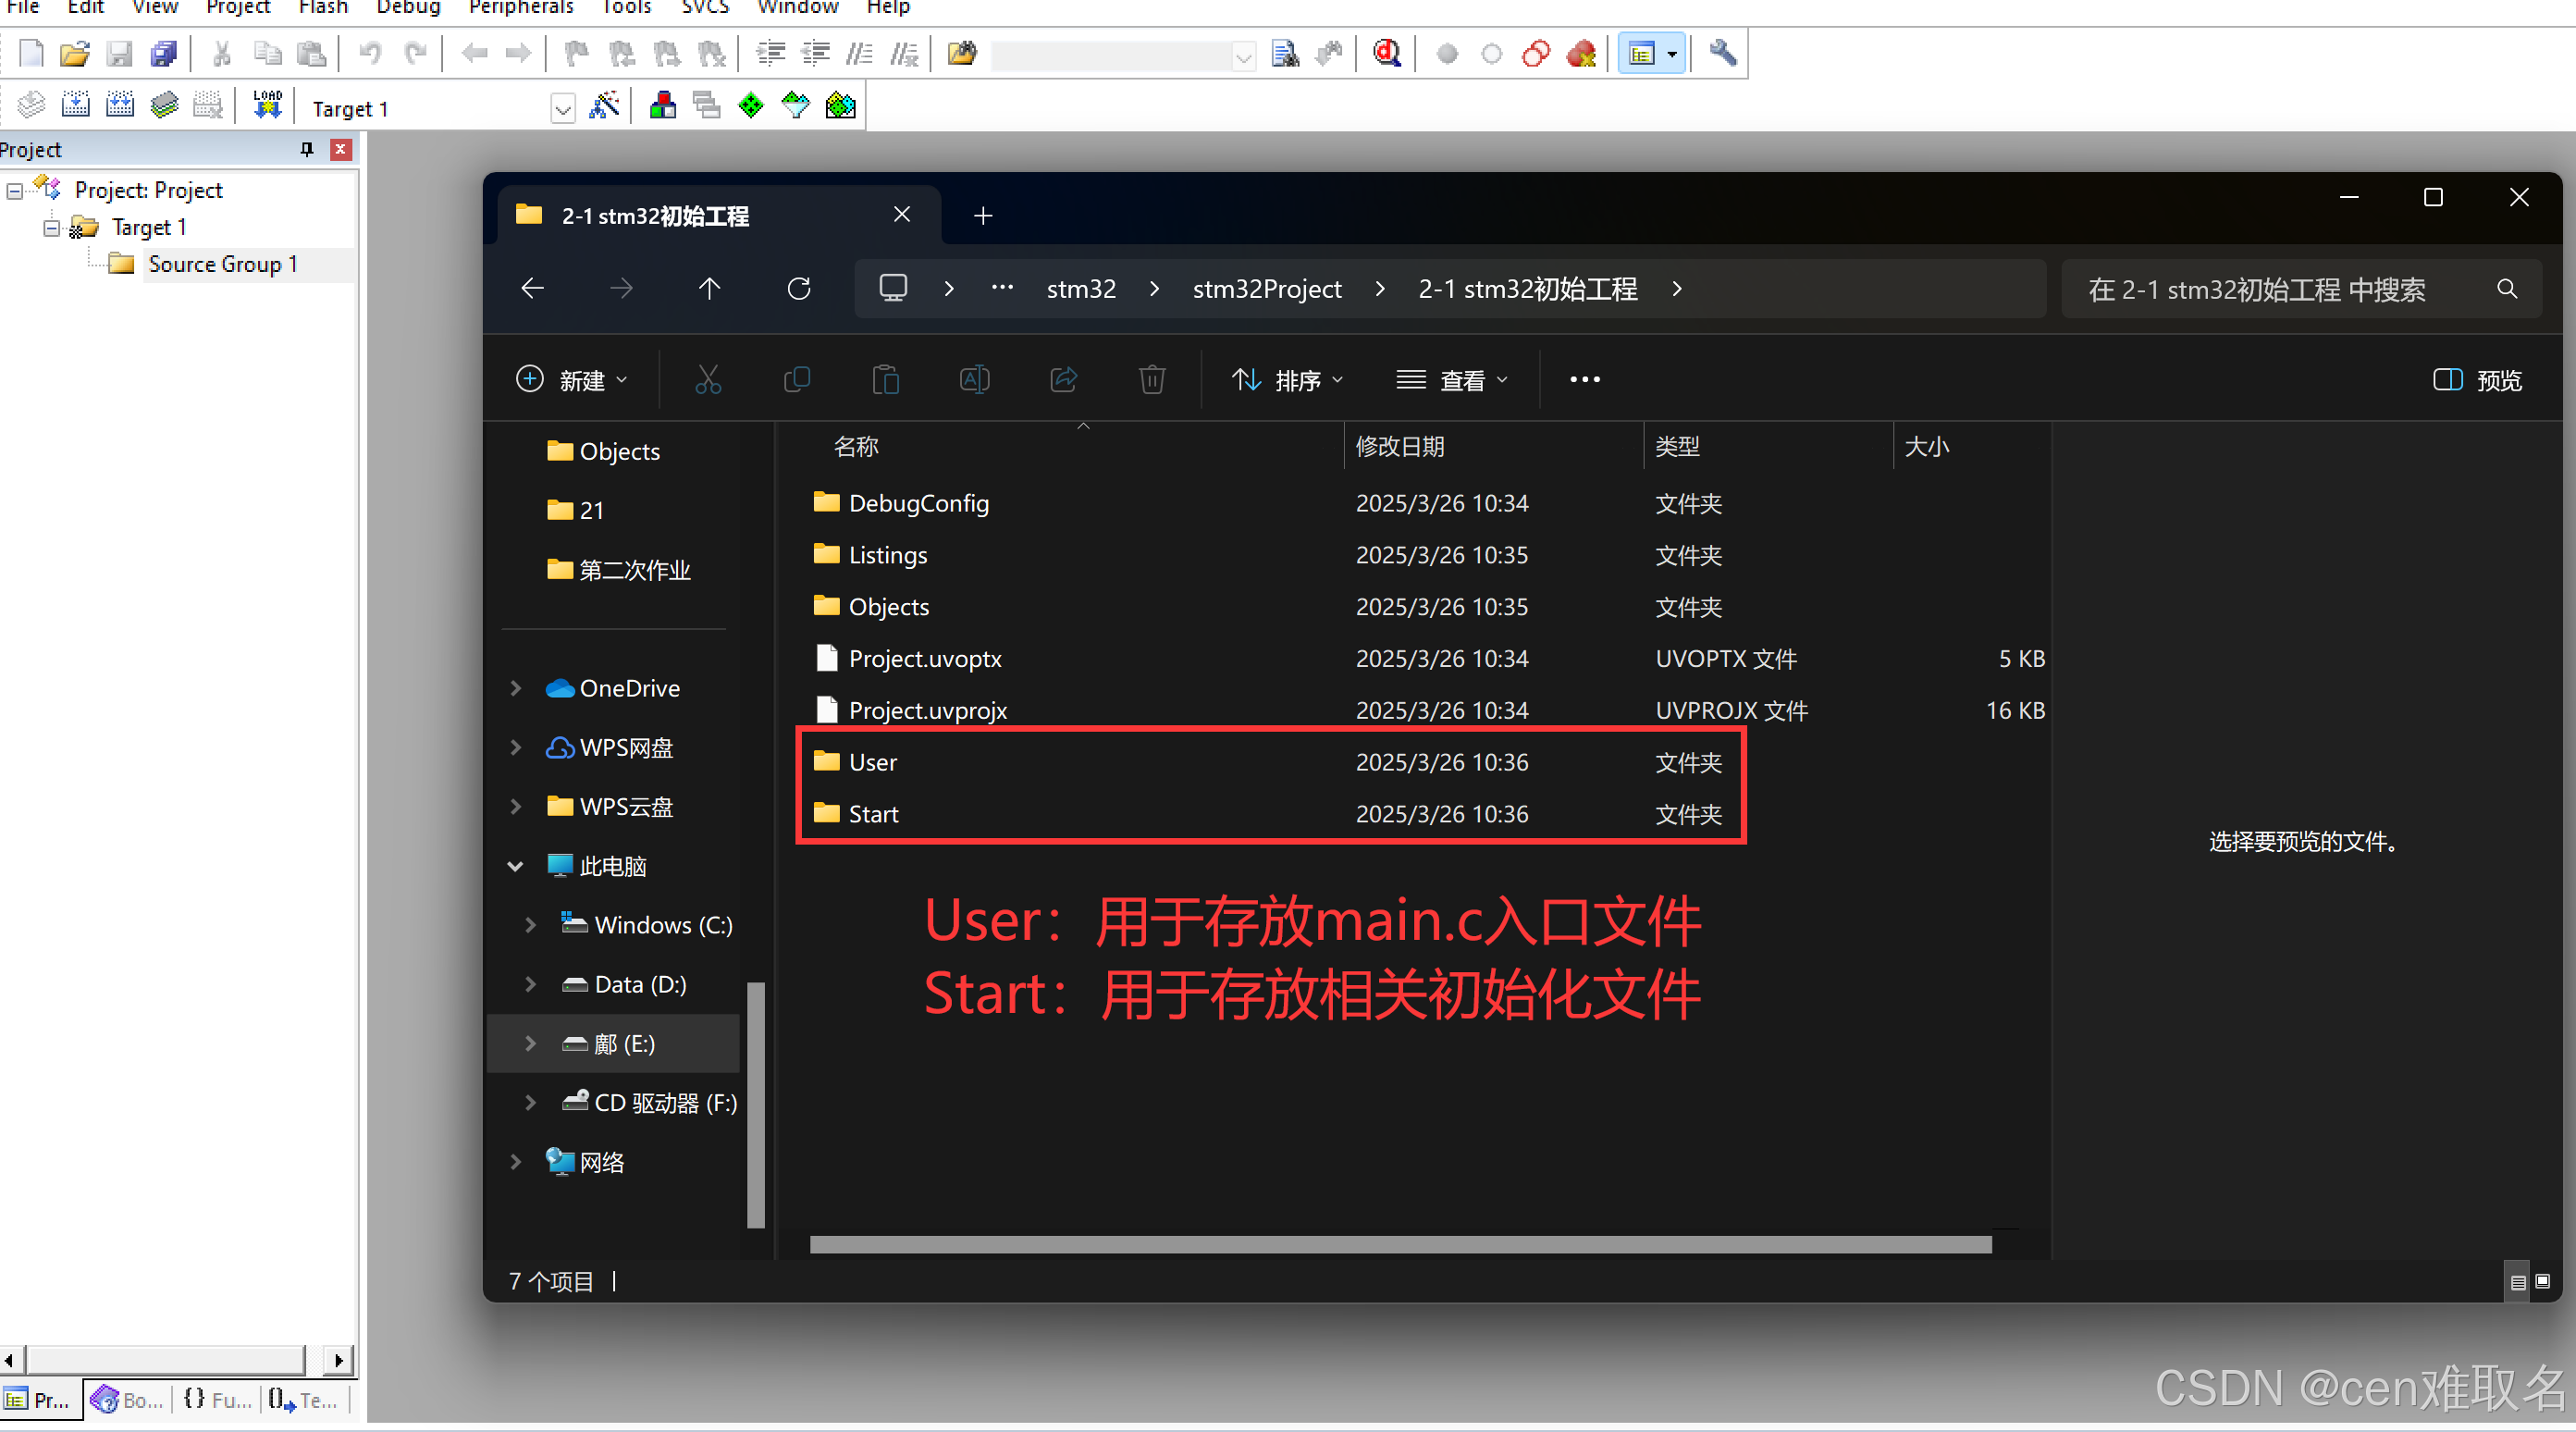The image size is (2576, 1432).
Task: Toggle the Explorer preview pane button
Action: coord(2476,380)
